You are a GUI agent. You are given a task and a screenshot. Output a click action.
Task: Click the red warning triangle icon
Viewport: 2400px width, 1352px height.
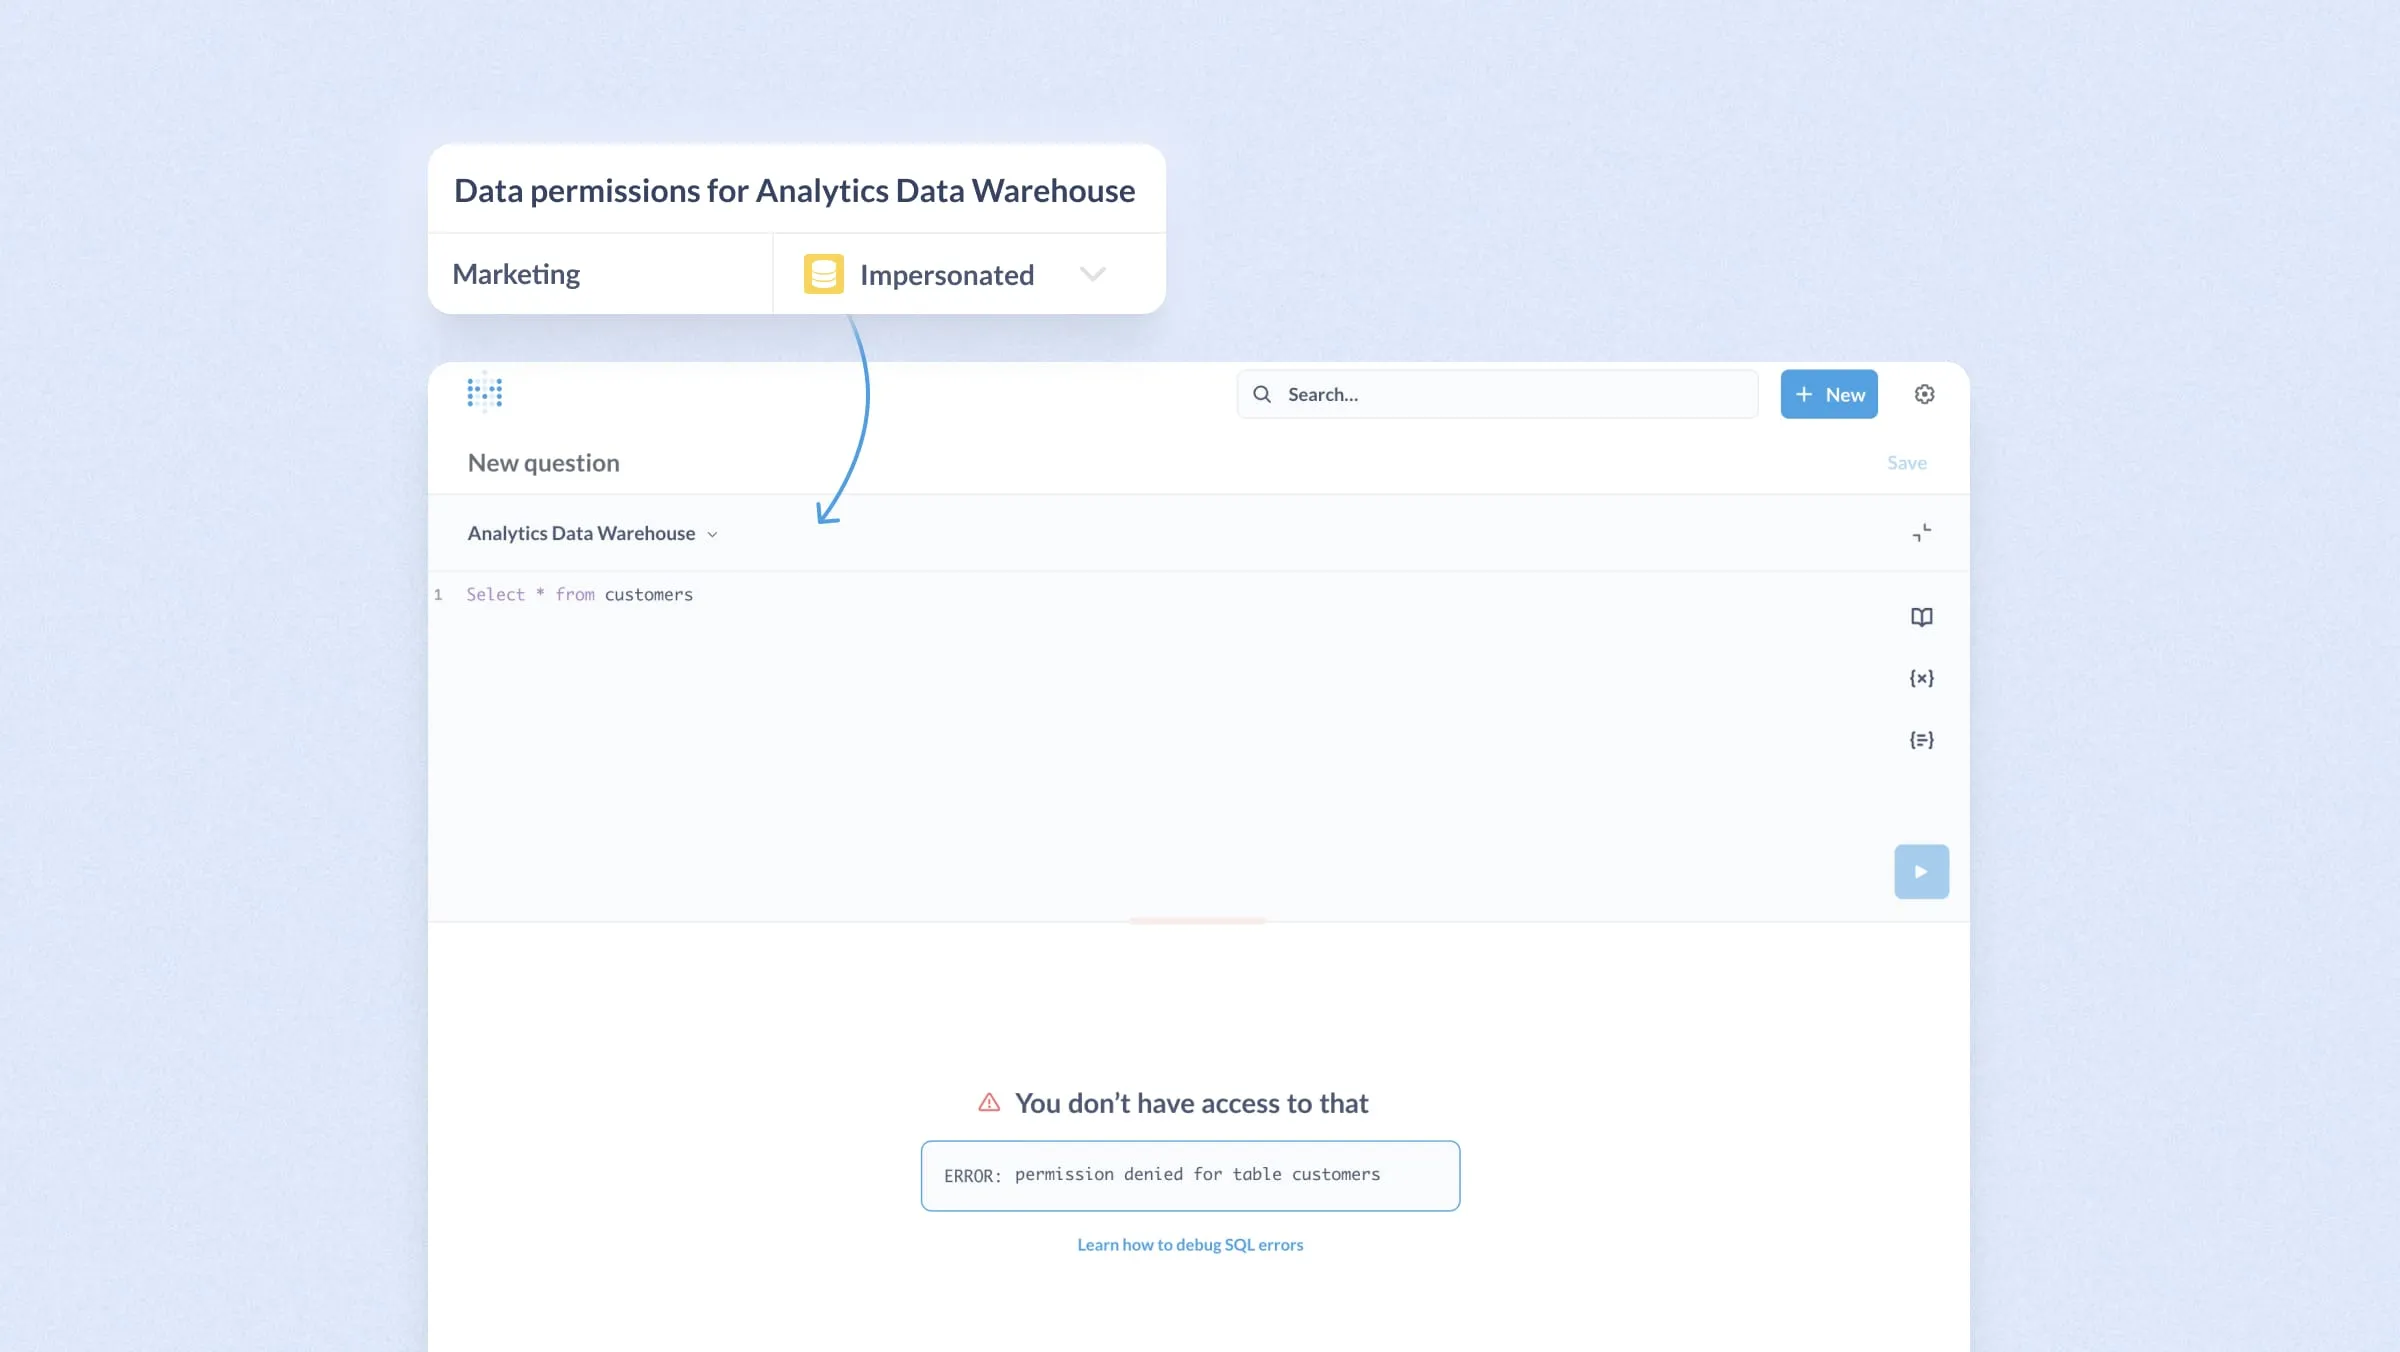pos(989,1103)
